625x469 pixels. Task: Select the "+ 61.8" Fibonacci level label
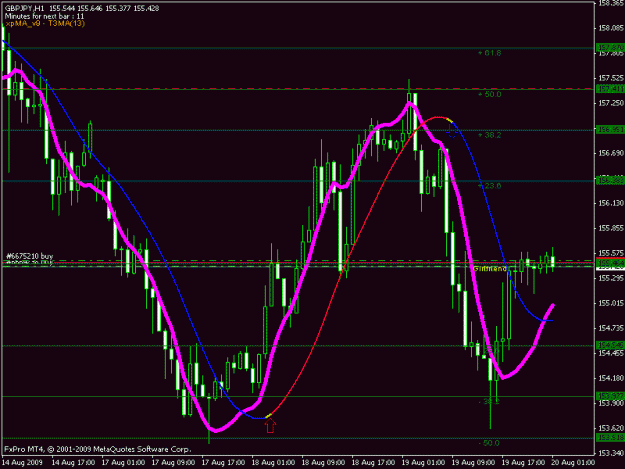point(489,53)
